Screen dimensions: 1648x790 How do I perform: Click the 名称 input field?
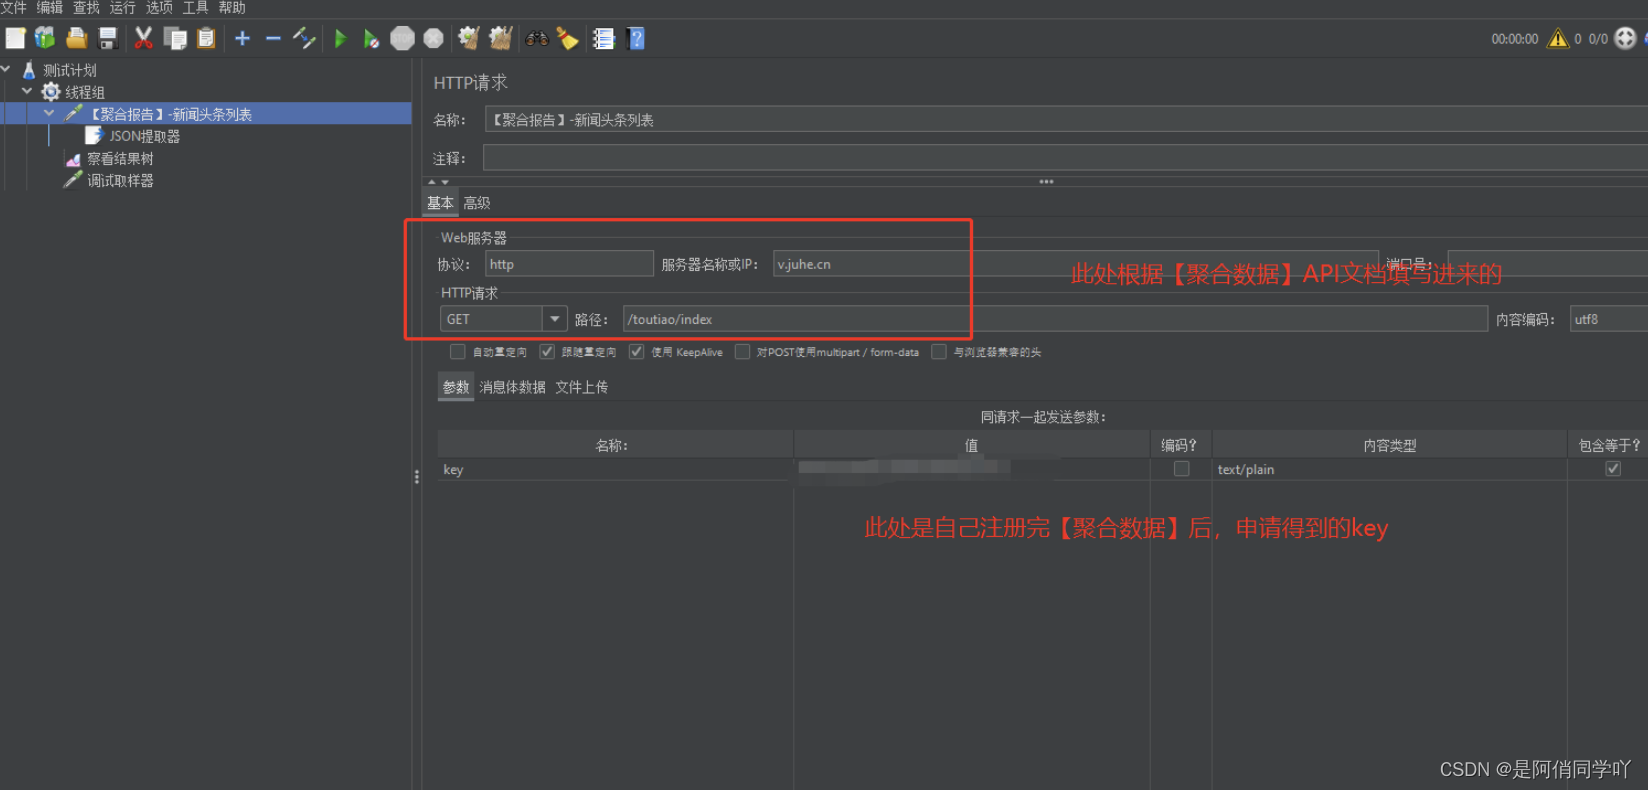pos(1066,120)
